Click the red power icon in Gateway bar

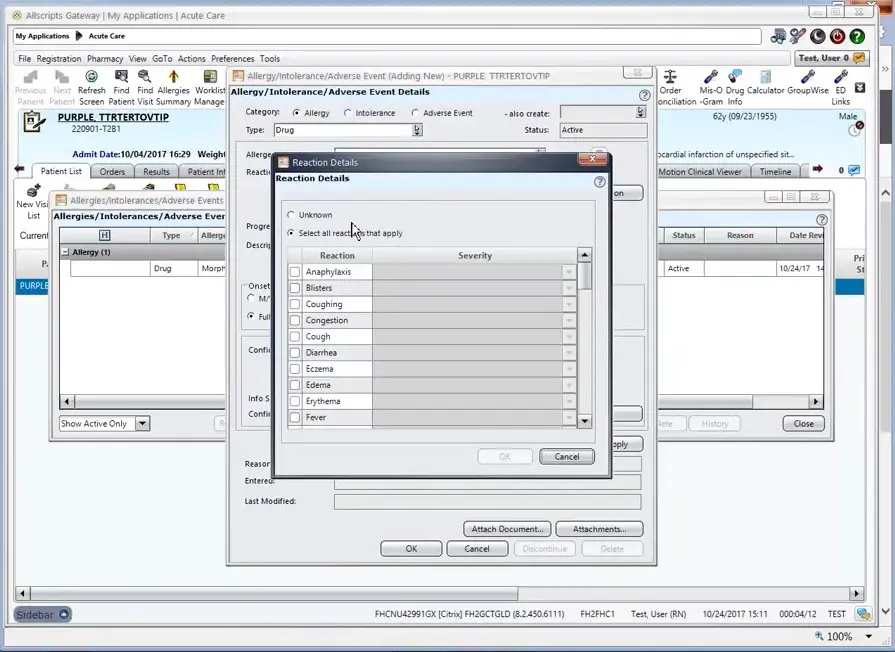(837, 37)
